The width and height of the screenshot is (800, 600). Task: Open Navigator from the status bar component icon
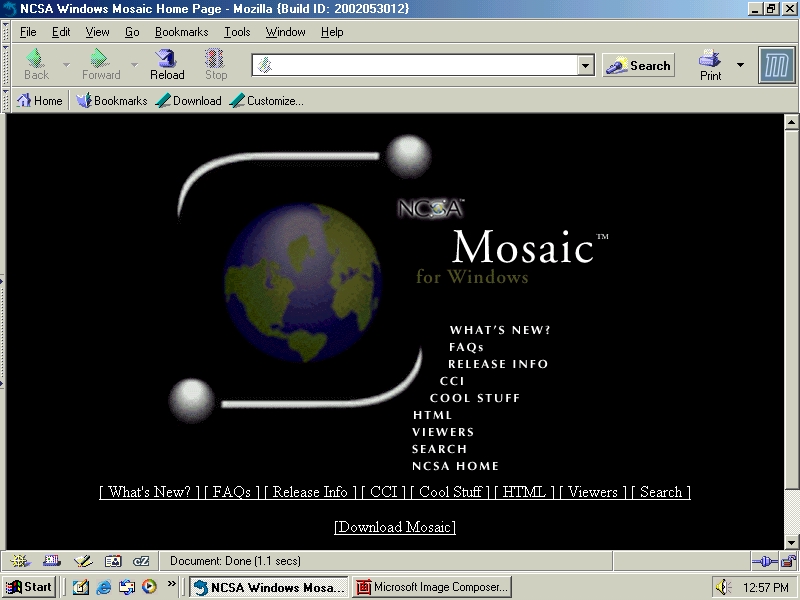21,562
